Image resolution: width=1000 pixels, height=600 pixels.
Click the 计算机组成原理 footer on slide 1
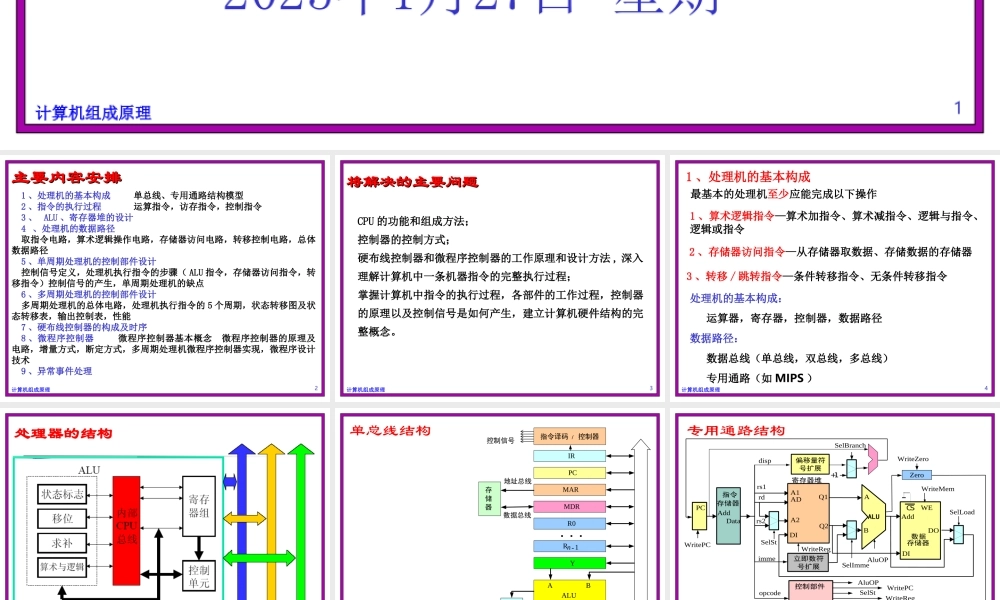pos(93,113)
